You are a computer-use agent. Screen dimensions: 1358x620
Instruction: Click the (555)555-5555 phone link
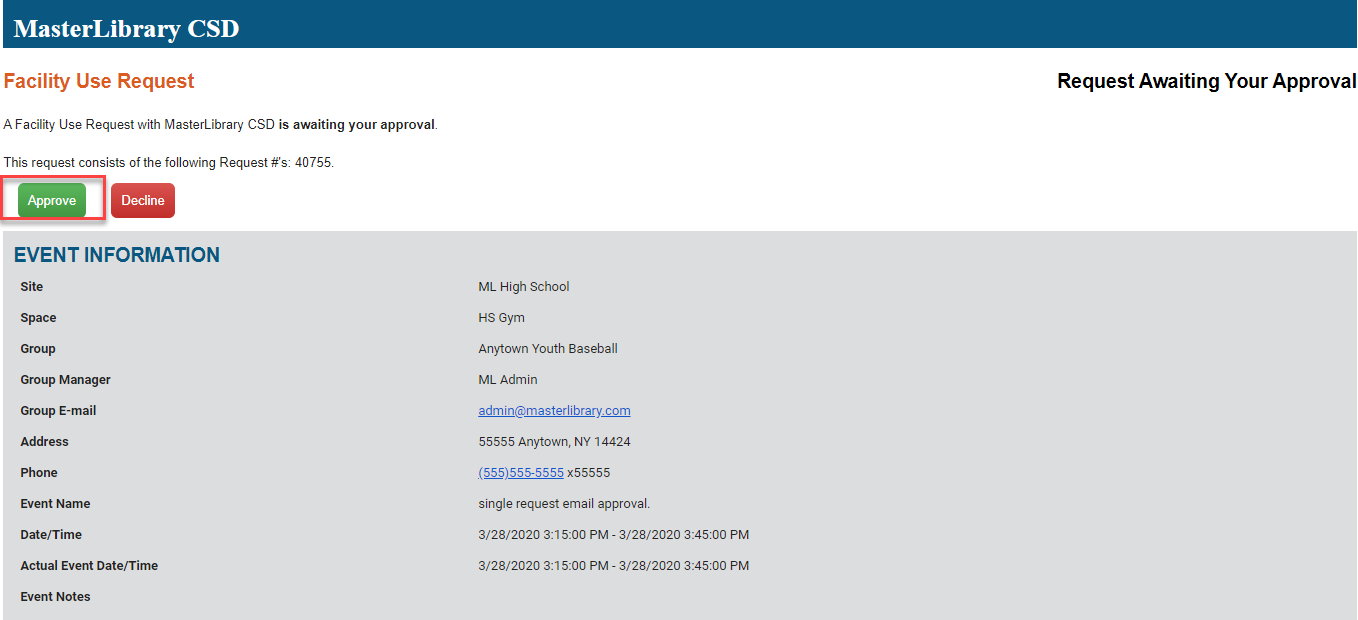(x=521, y=473)
